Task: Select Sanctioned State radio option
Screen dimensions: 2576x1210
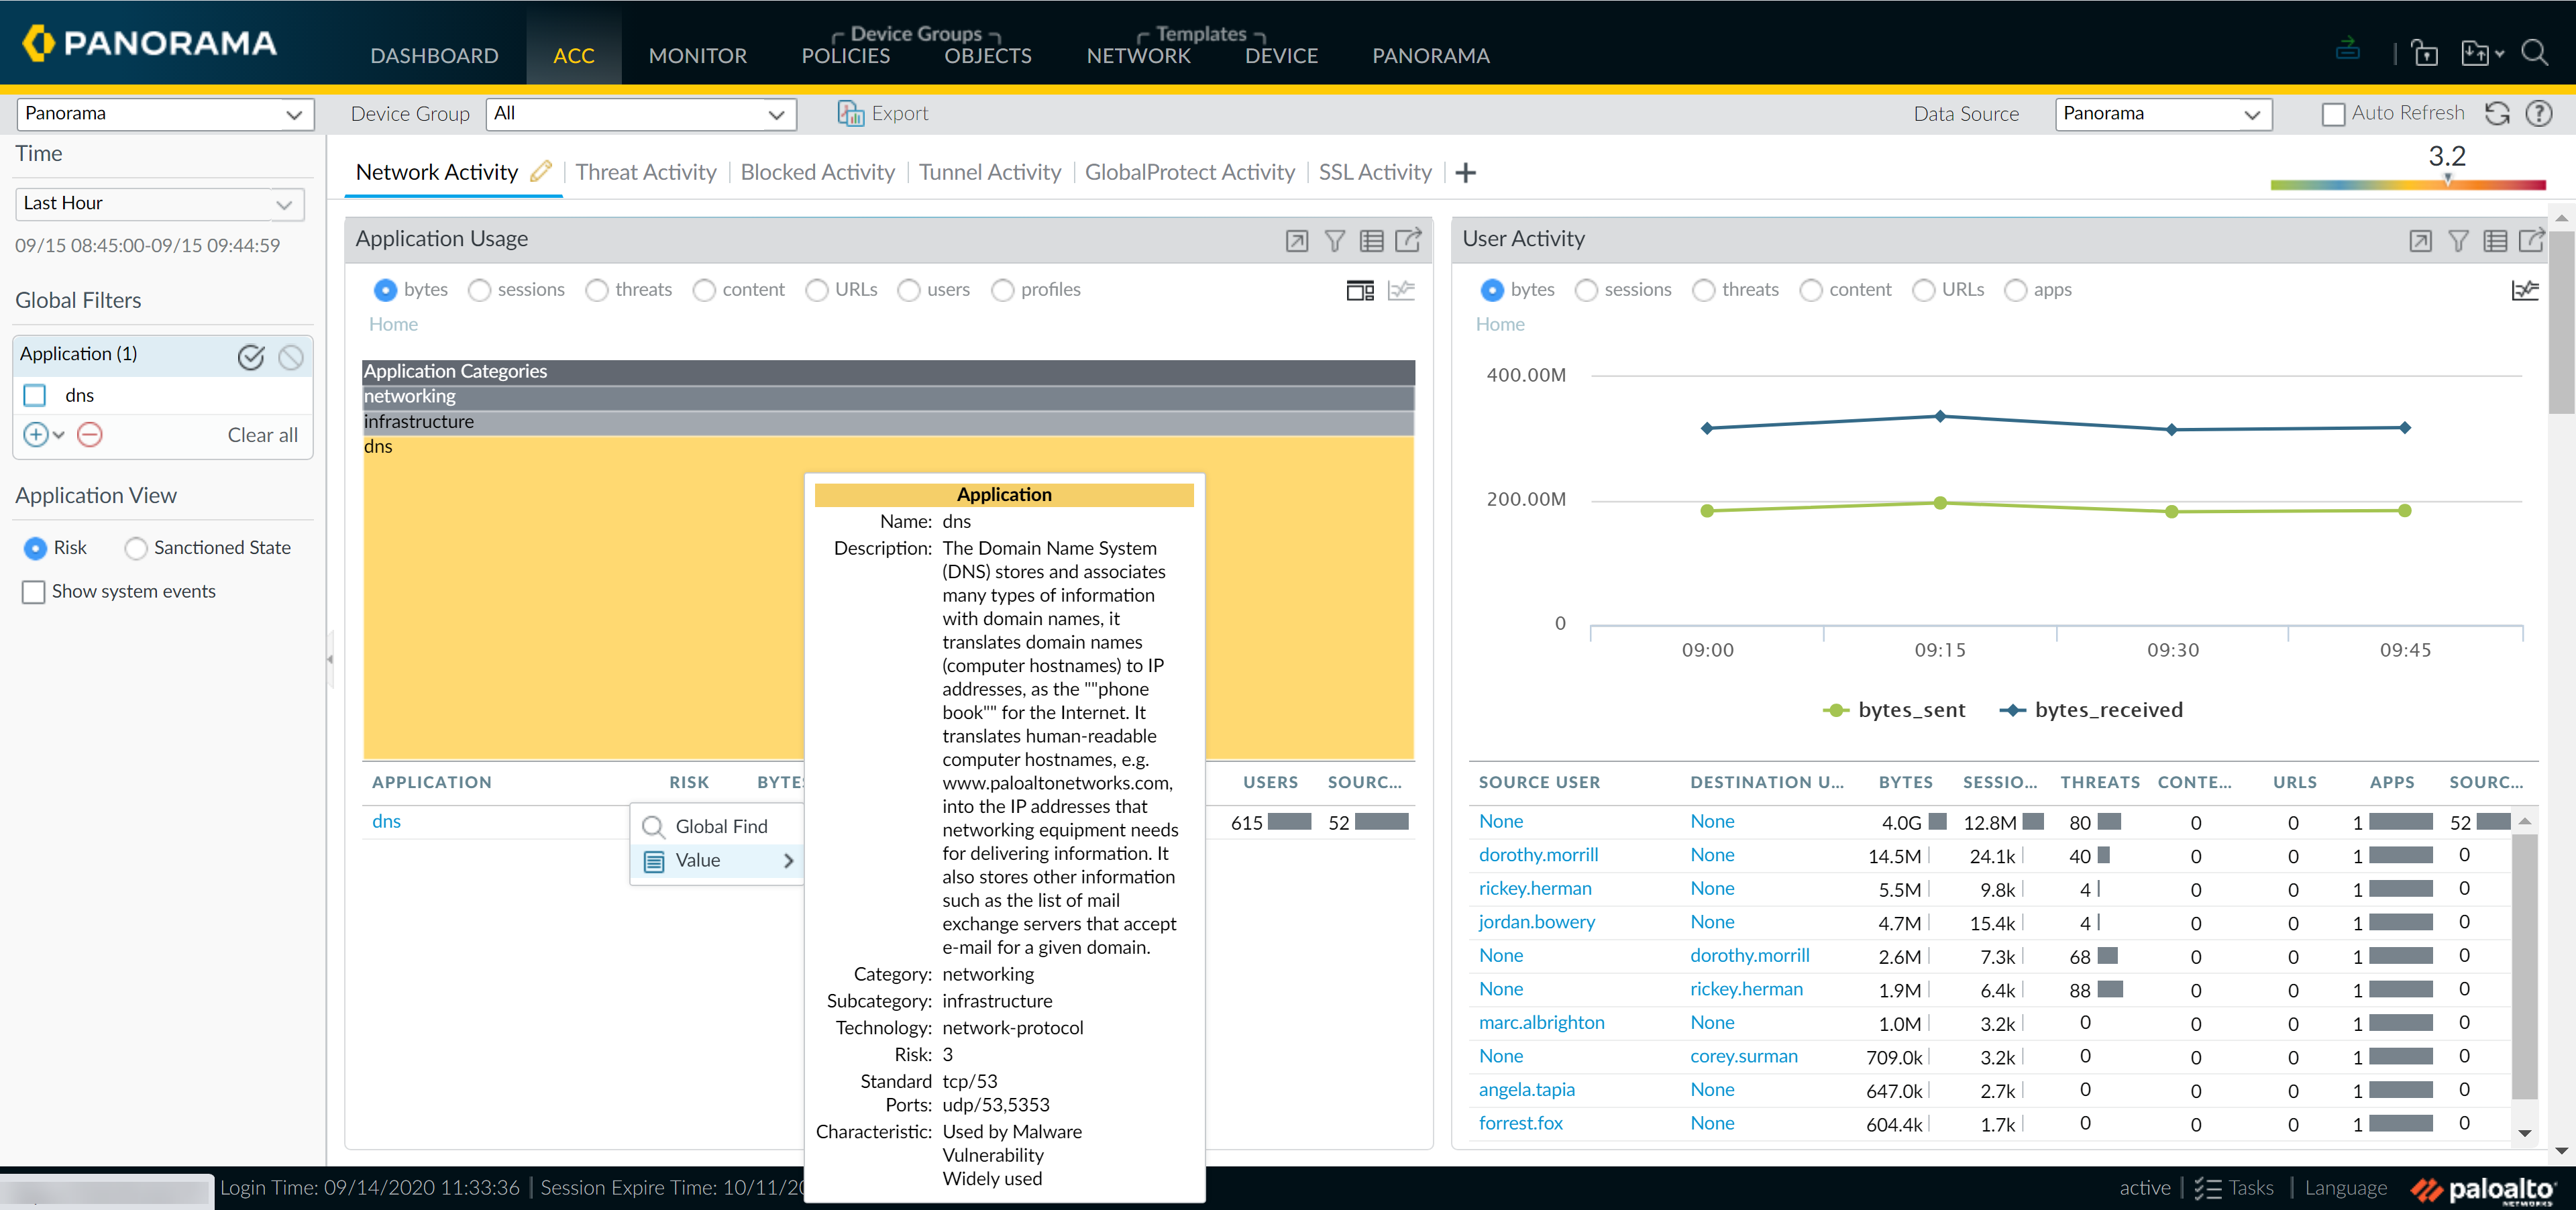Action: point(136,548)
